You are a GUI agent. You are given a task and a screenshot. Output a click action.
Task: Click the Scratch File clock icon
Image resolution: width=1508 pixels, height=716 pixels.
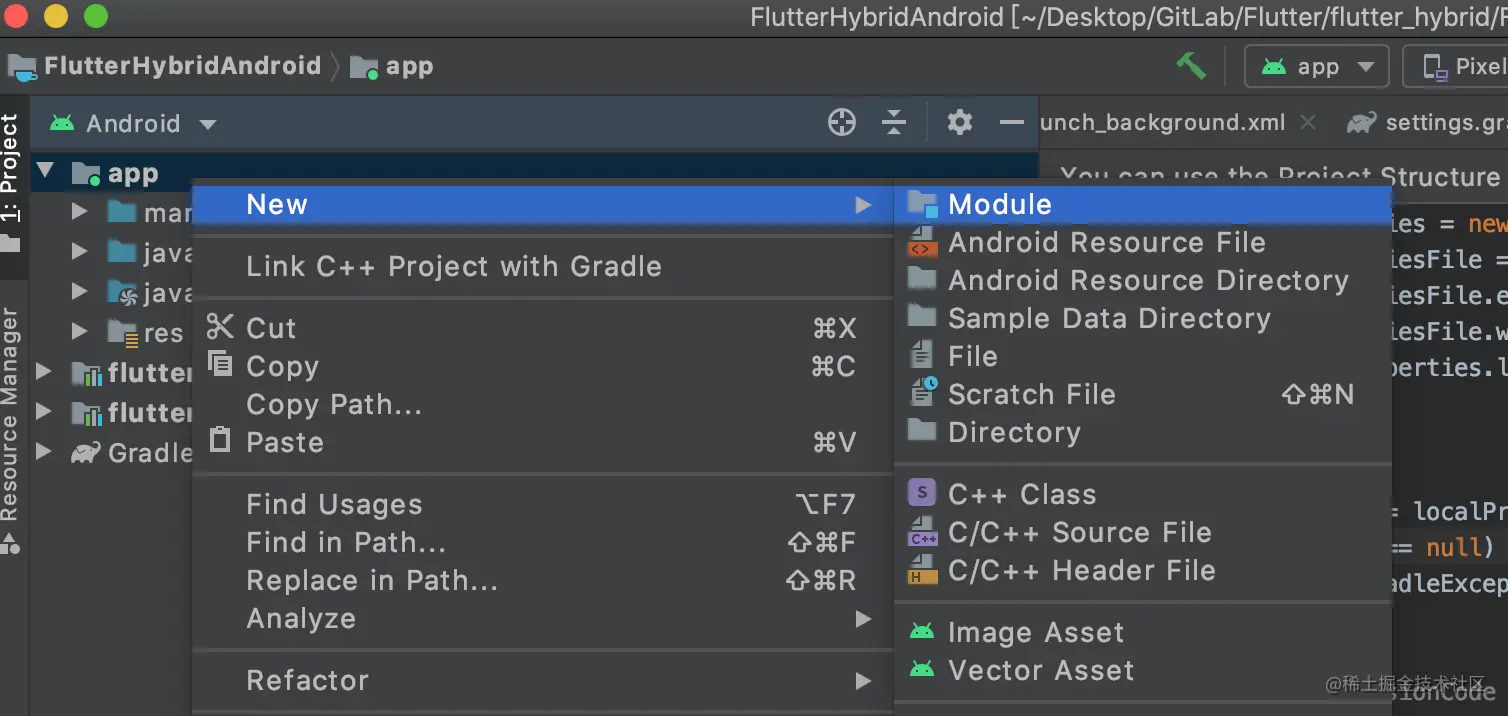[923, 392]
